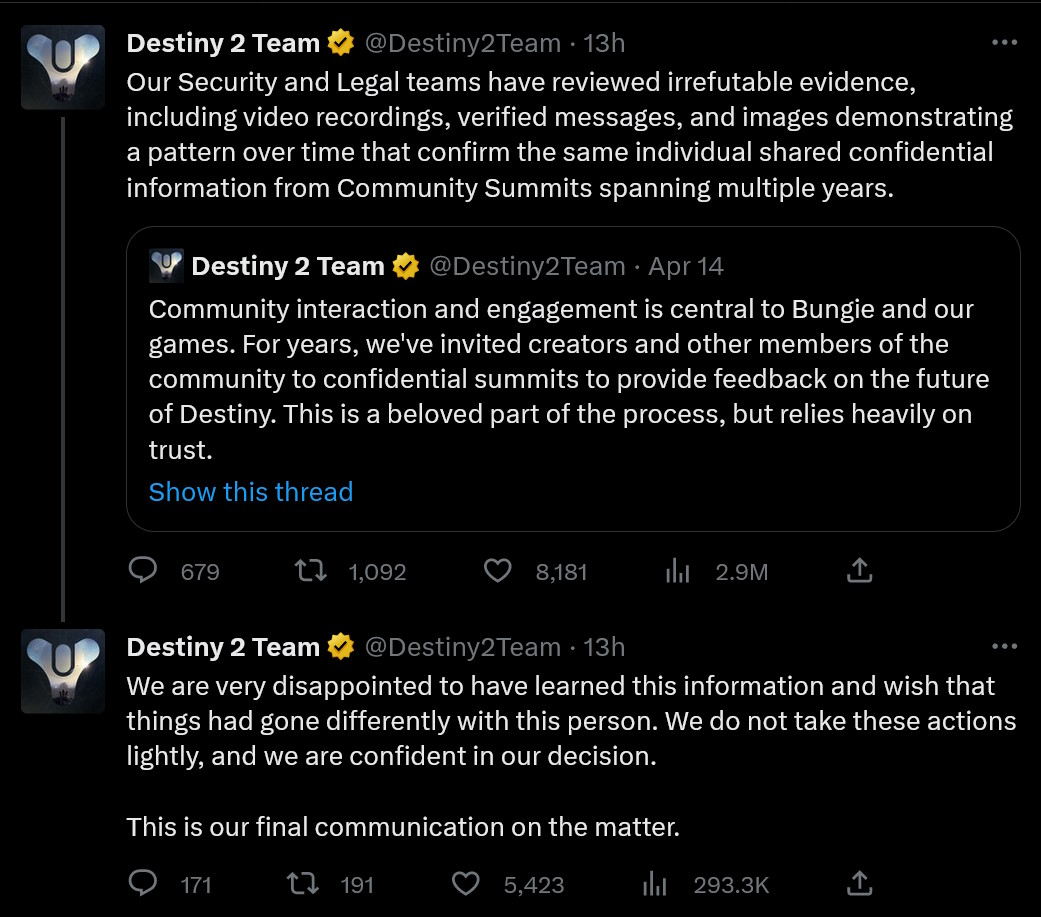Reply to the first Destiny 2 Team tweet
The height and width of the screenshot is (917, 1041).
coord(143,571)
